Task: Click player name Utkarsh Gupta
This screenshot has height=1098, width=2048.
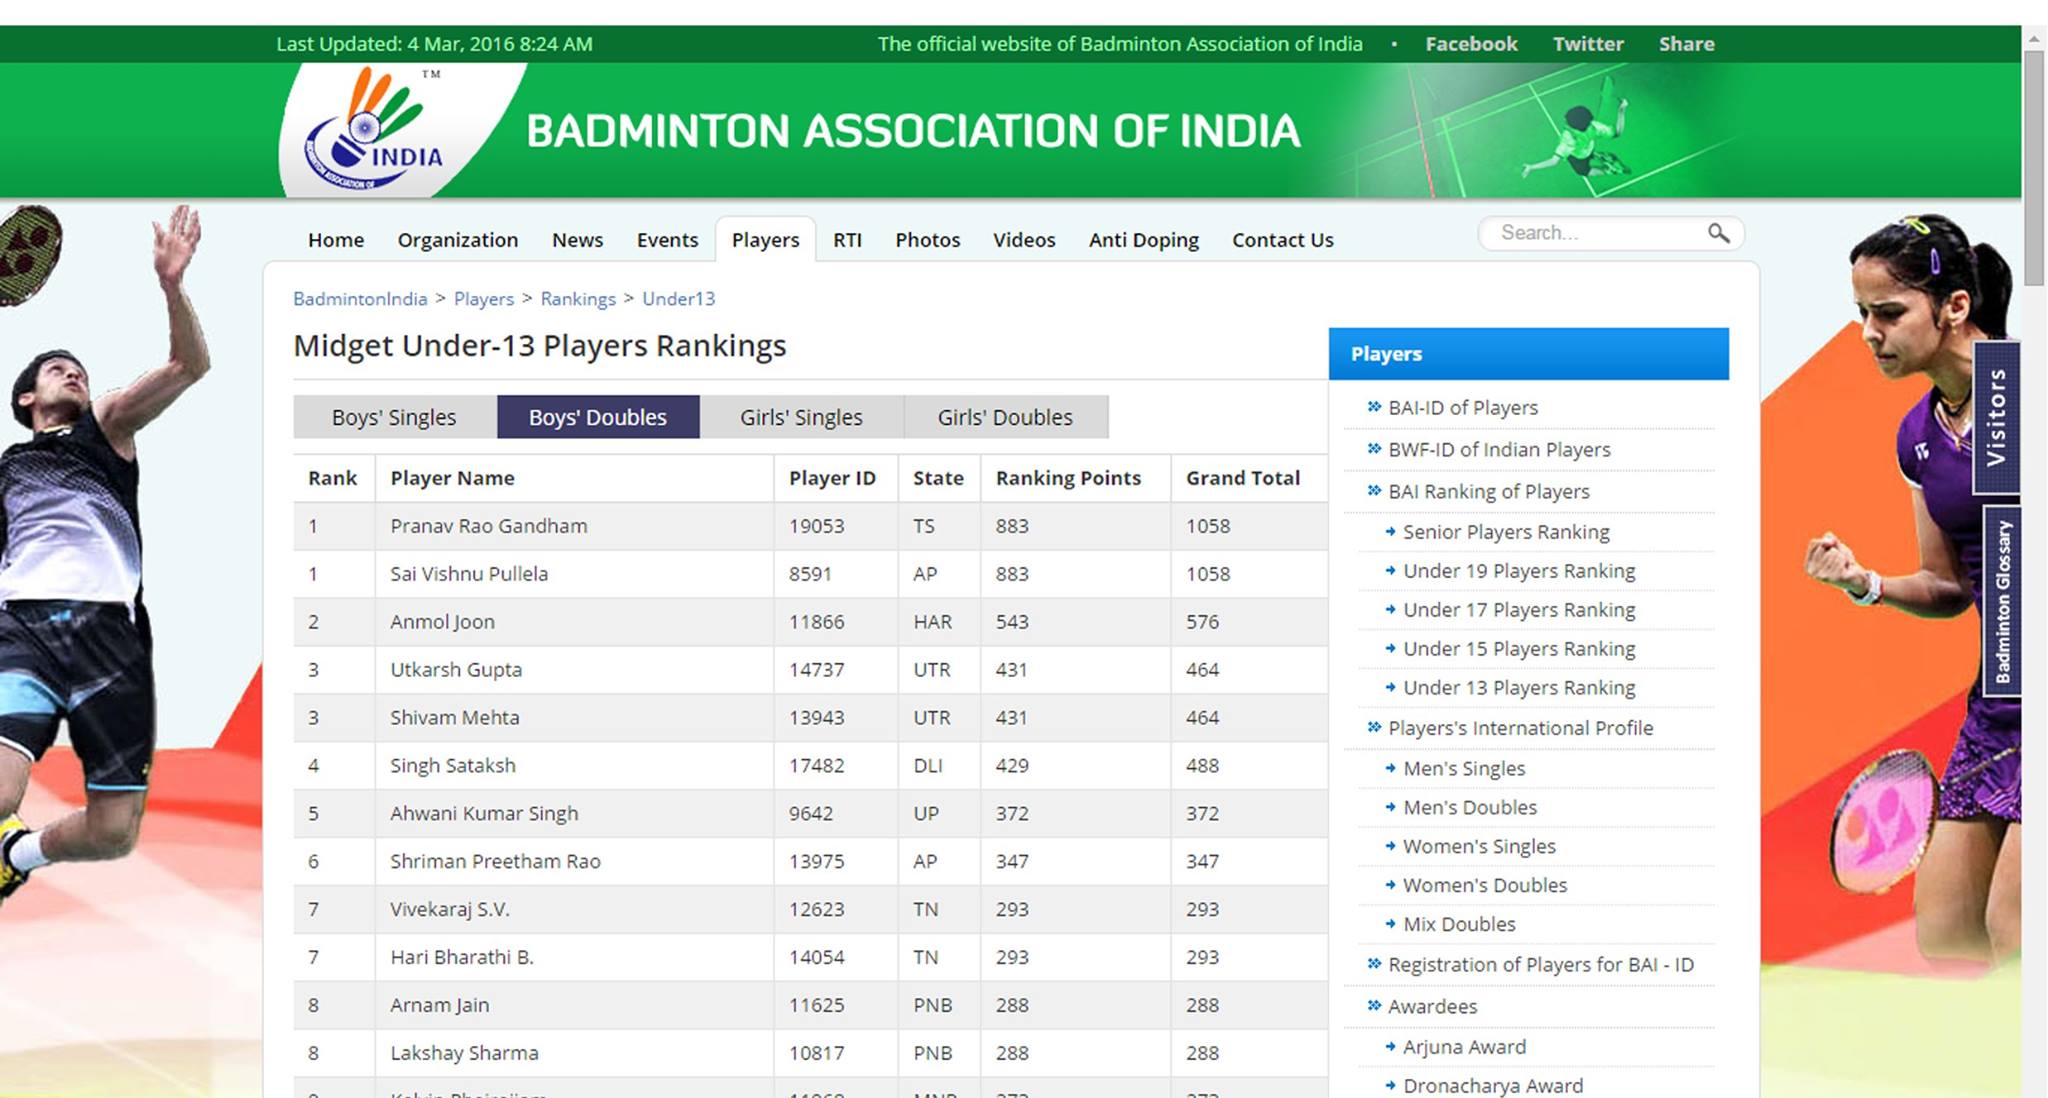Action: coord(456,670)
